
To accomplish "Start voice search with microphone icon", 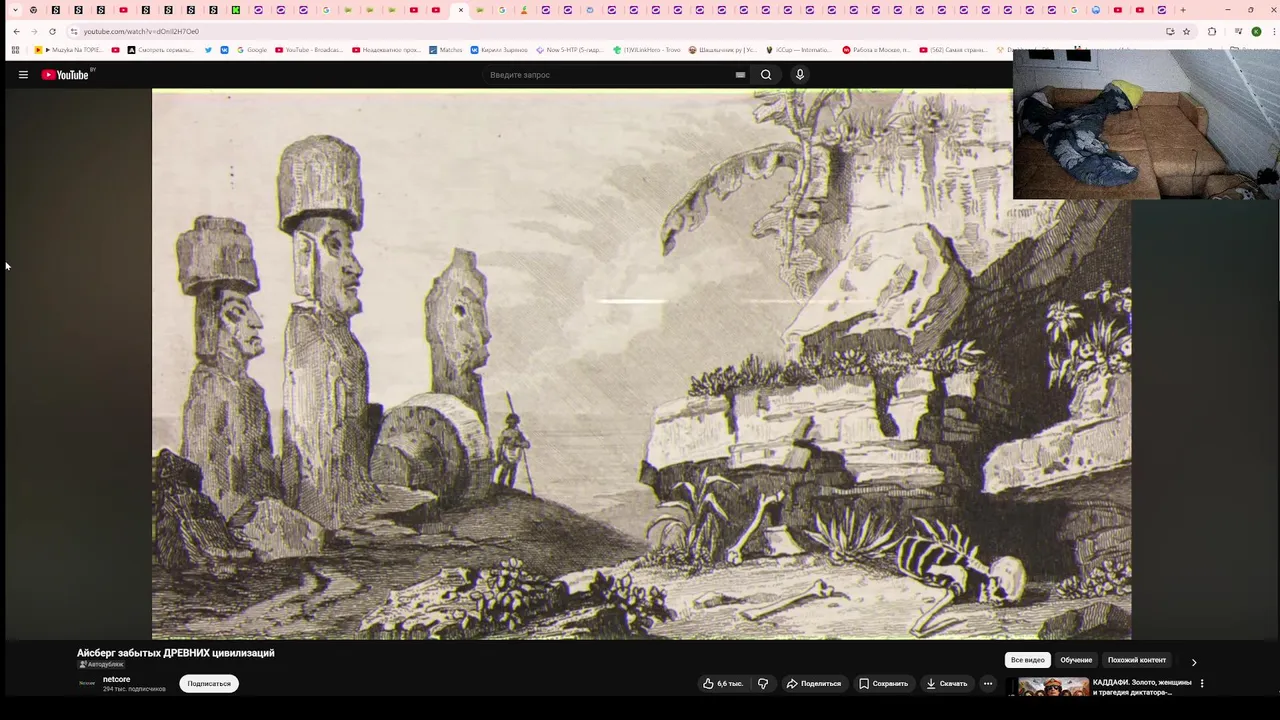I will pyautogui.click(x=799, y=75).
